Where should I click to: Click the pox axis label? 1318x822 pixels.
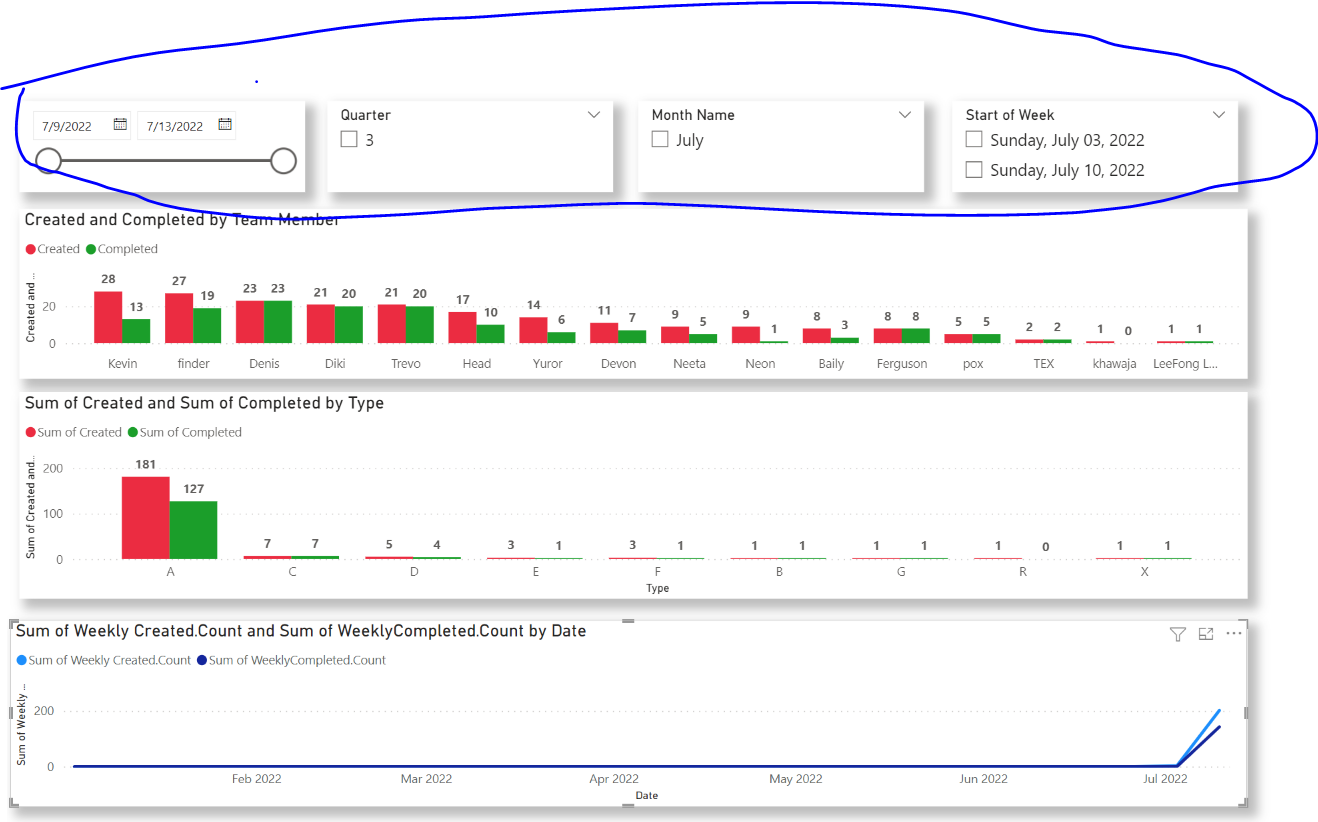click(973, 364)
